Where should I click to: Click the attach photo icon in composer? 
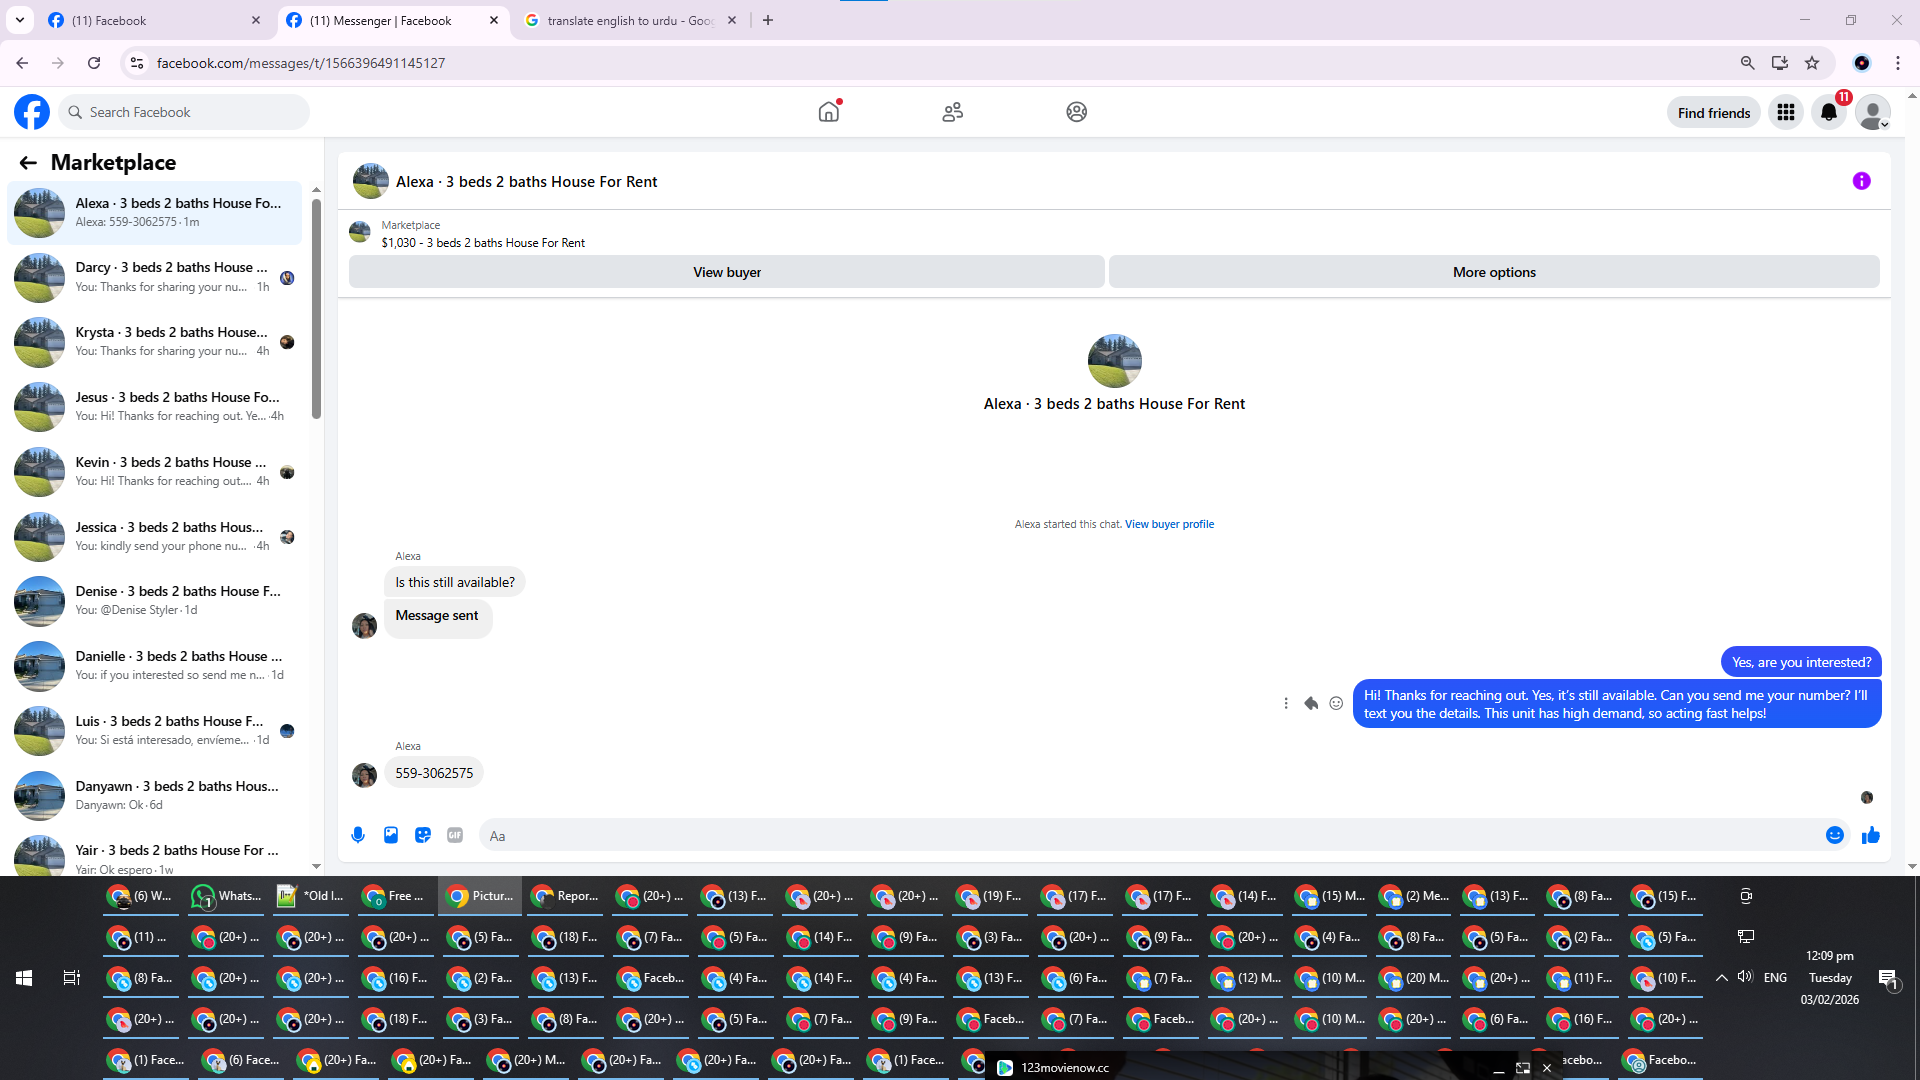[391, 835]
